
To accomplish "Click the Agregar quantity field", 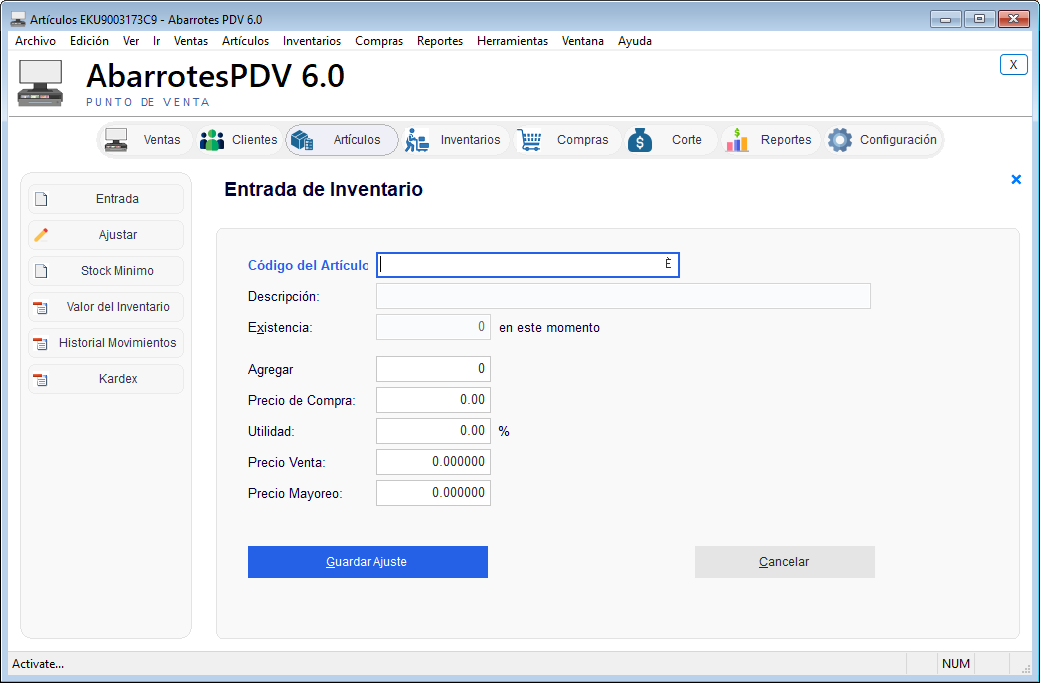I will click(x=433, y=369).
